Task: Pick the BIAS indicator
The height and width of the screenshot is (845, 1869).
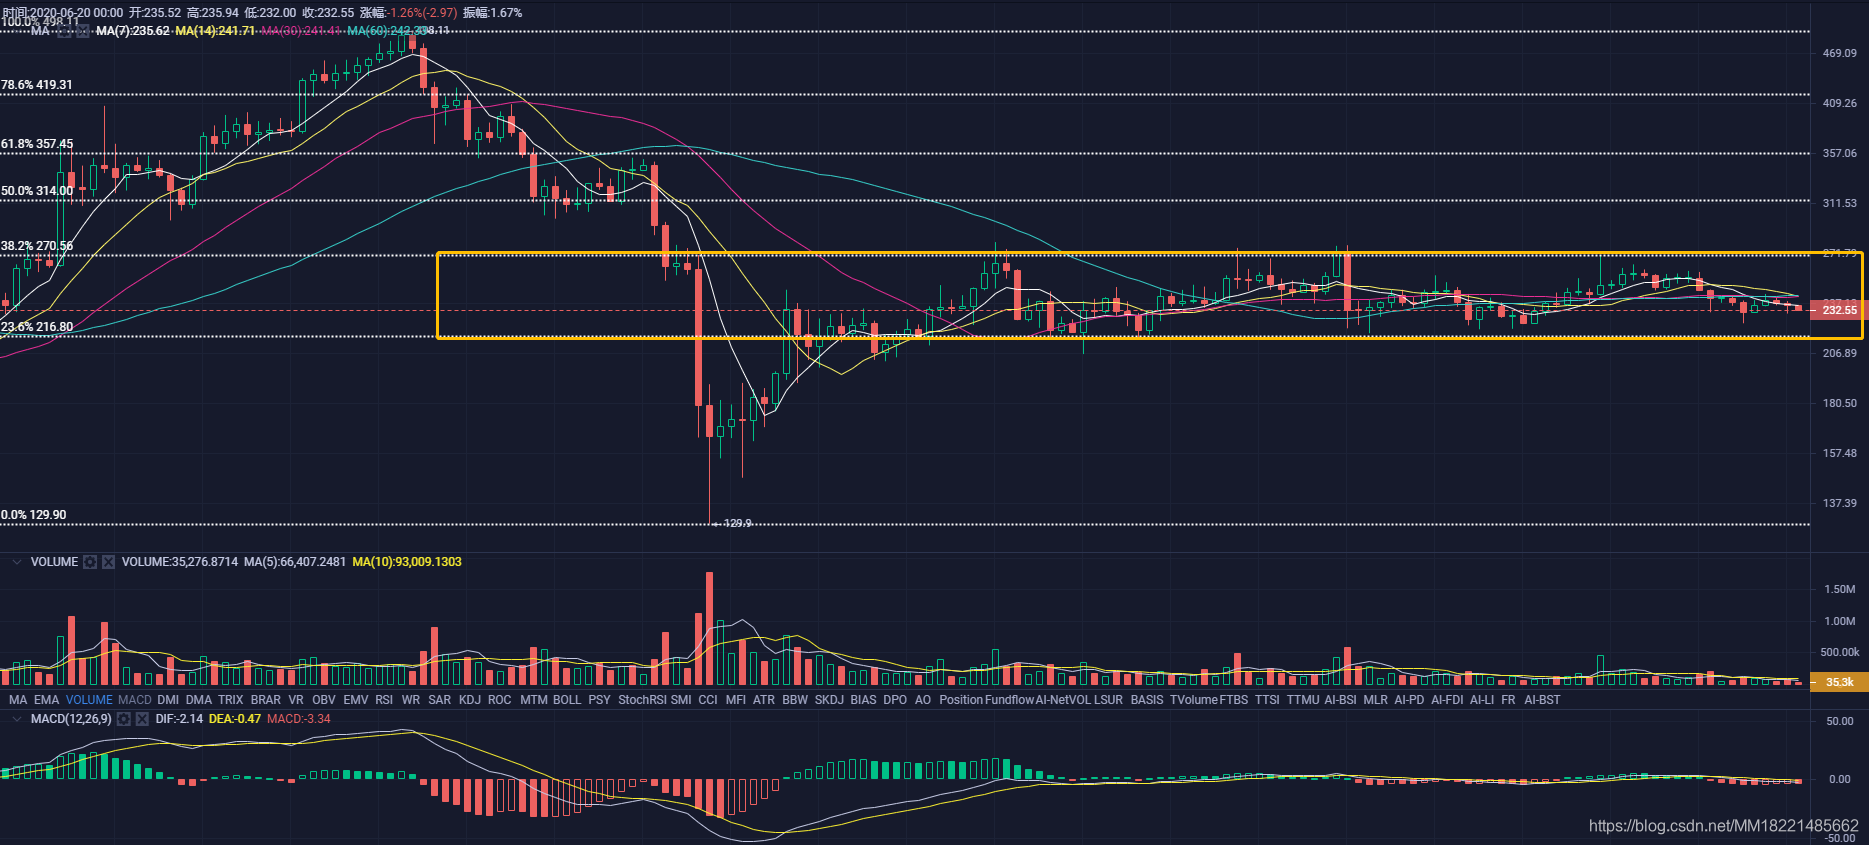Action: pyautogui.click(x=863, y=700)
